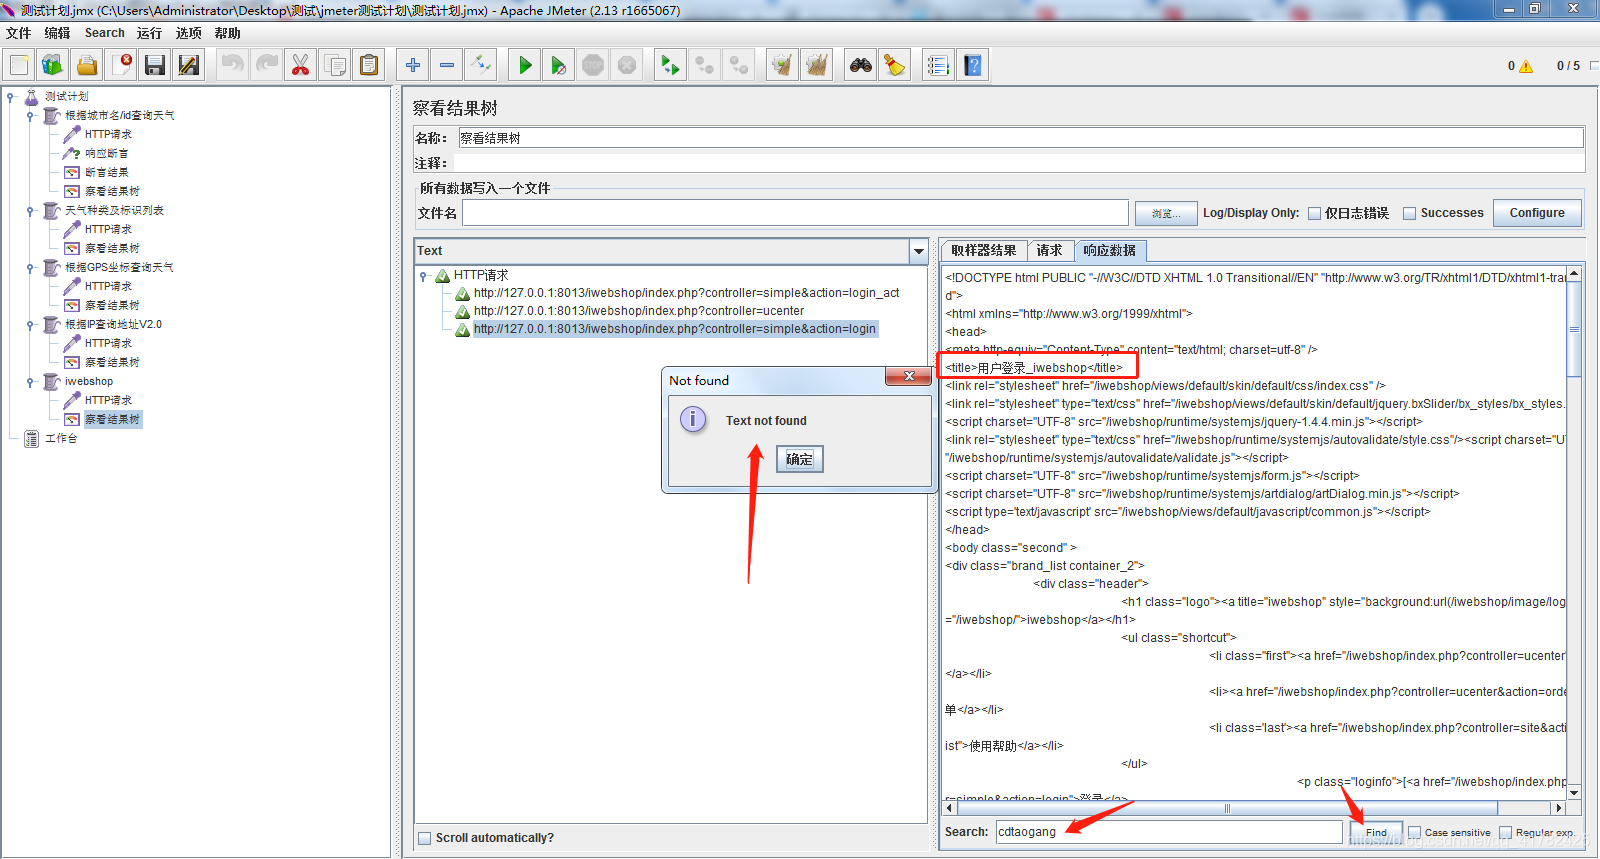Open the 编辑 menu
The image size is (1600, 859).
tap(58, 33)
